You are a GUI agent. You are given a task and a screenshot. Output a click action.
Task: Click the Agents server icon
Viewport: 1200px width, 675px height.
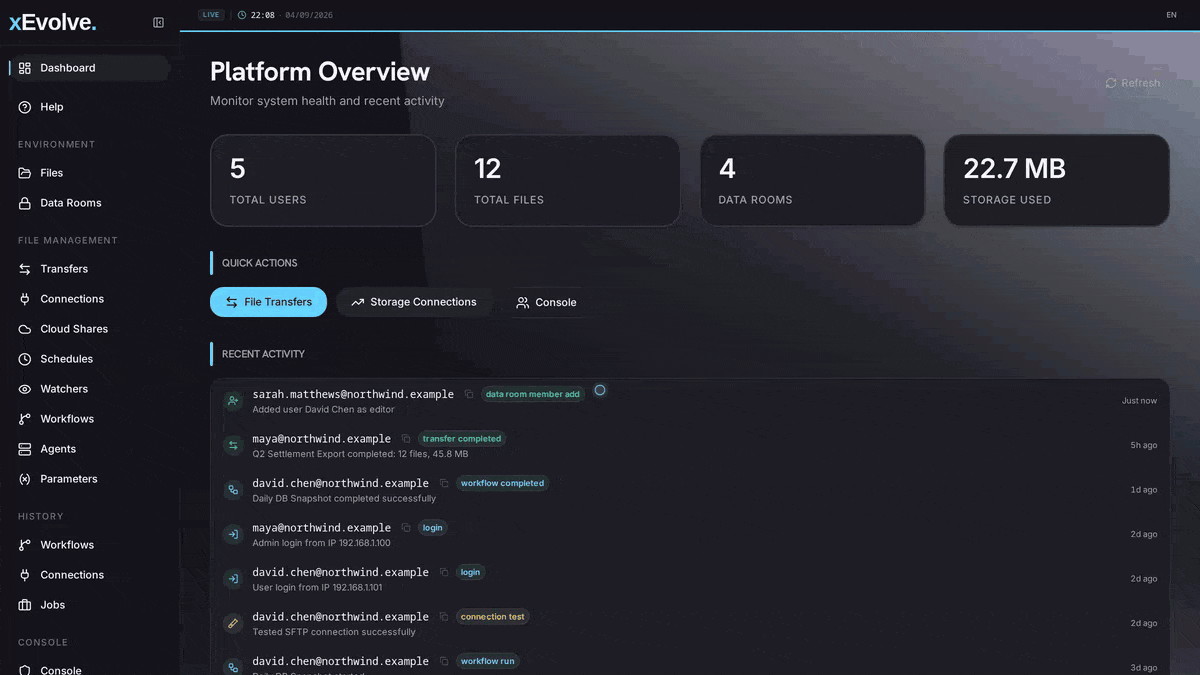pyautogui.click(x=25, y=449)
